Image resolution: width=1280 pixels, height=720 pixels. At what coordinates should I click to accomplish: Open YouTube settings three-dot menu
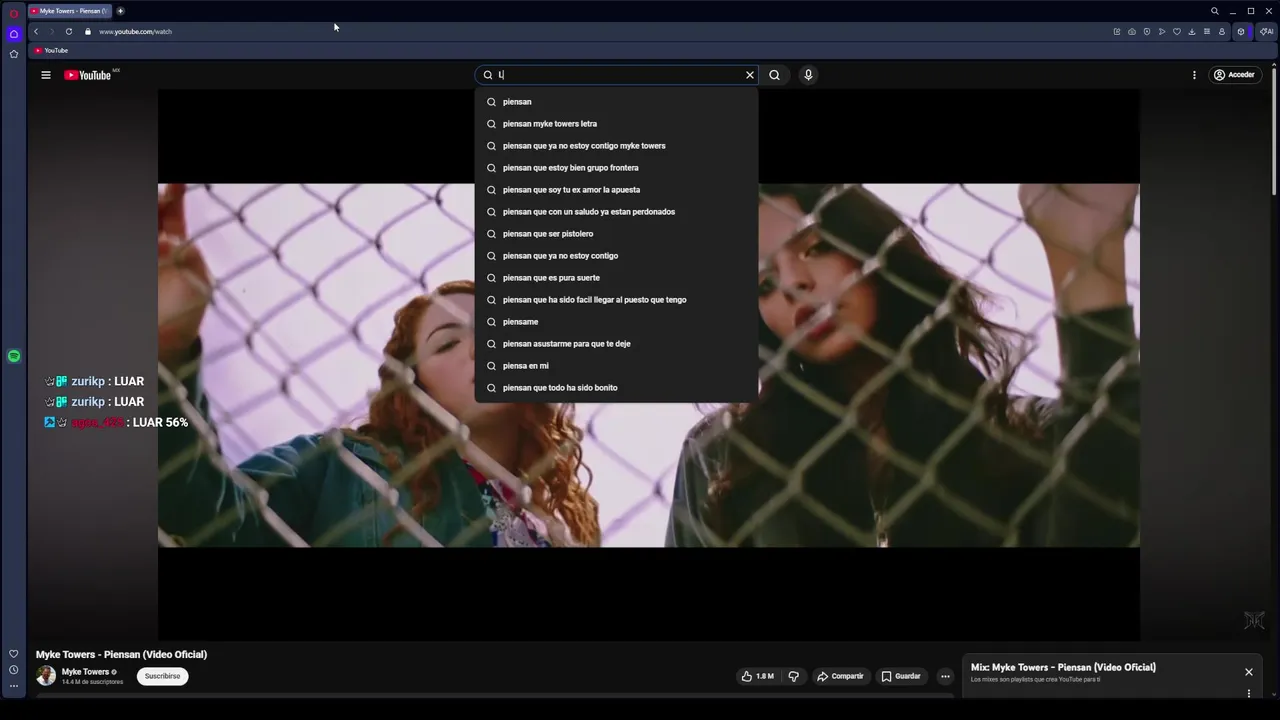click(x=1194, y=75)
